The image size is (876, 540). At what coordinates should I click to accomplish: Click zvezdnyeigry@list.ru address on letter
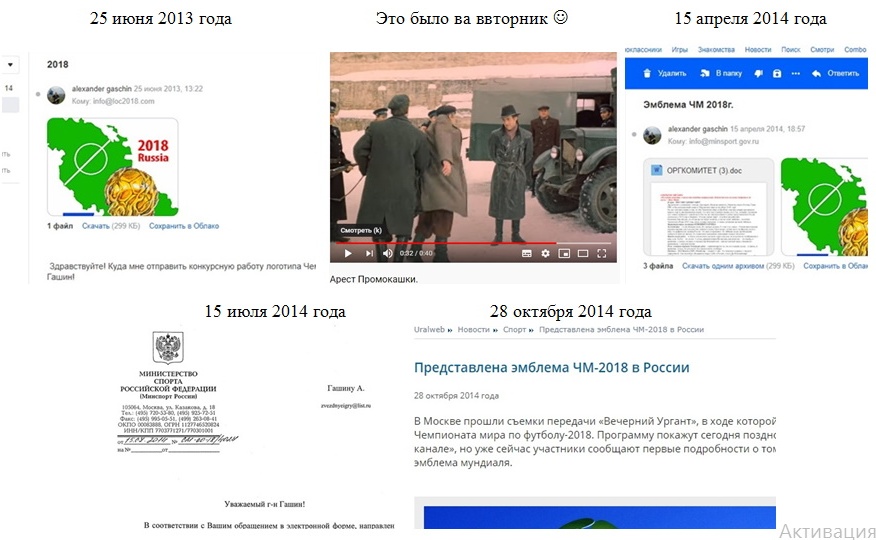(346, 405)
